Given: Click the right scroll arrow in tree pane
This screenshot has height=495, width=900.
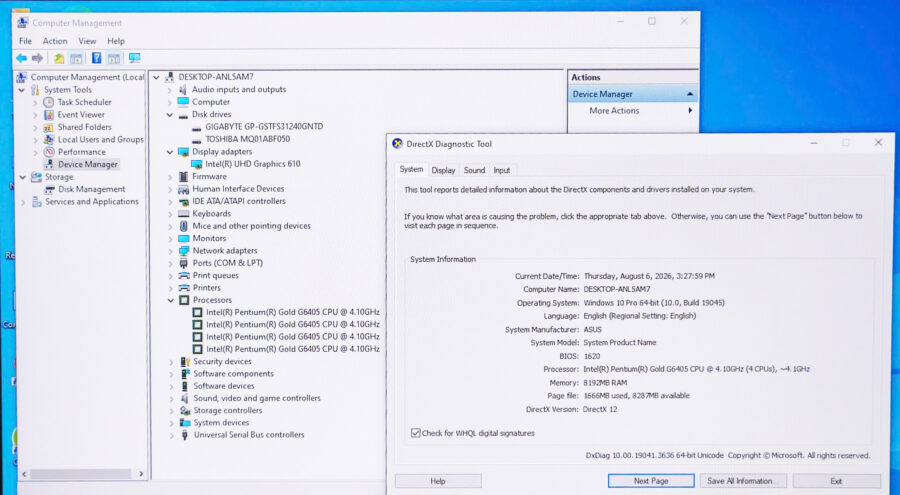Looking at the screenshot, I should (141, 474).
